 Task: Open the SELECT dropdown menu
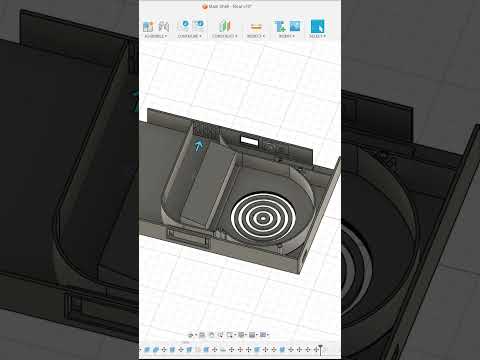[x=317, y=36]
